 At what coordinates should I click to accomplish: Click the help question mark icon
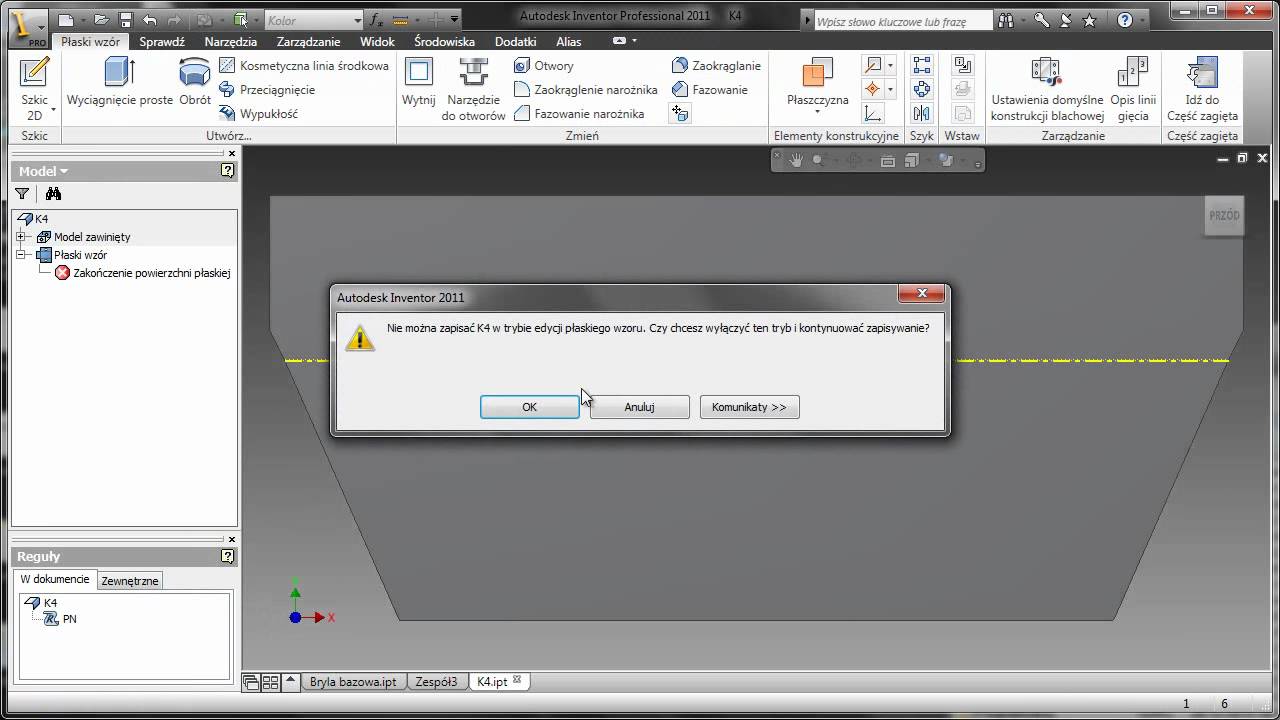point(1125,20)
